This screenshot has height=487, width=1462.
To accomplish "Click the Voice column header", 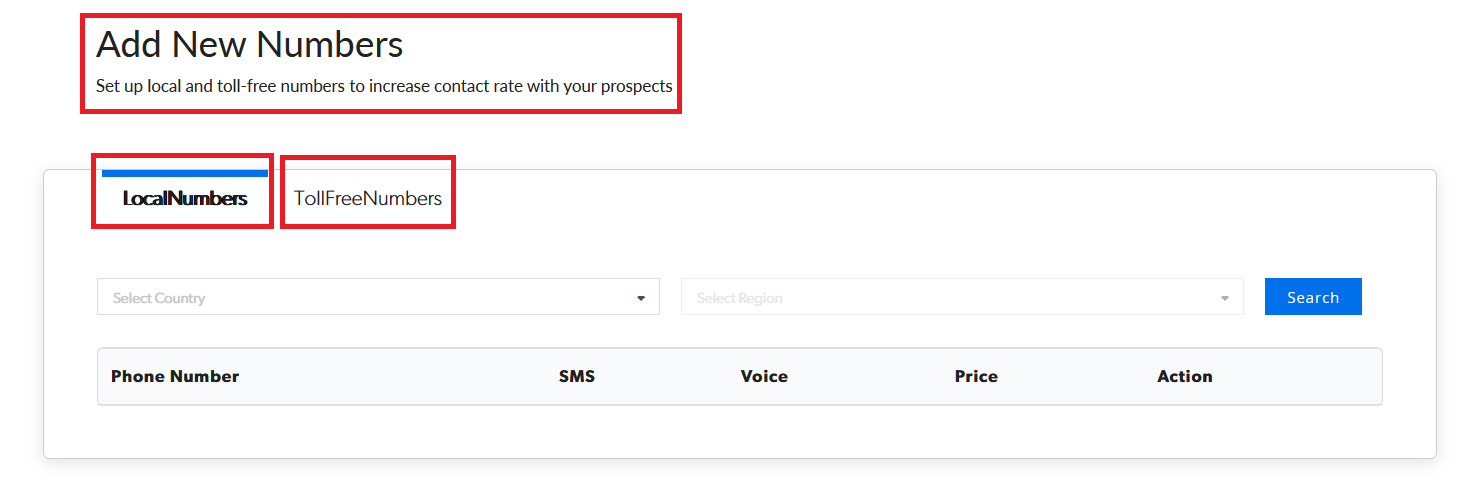I will click(763, 376).
